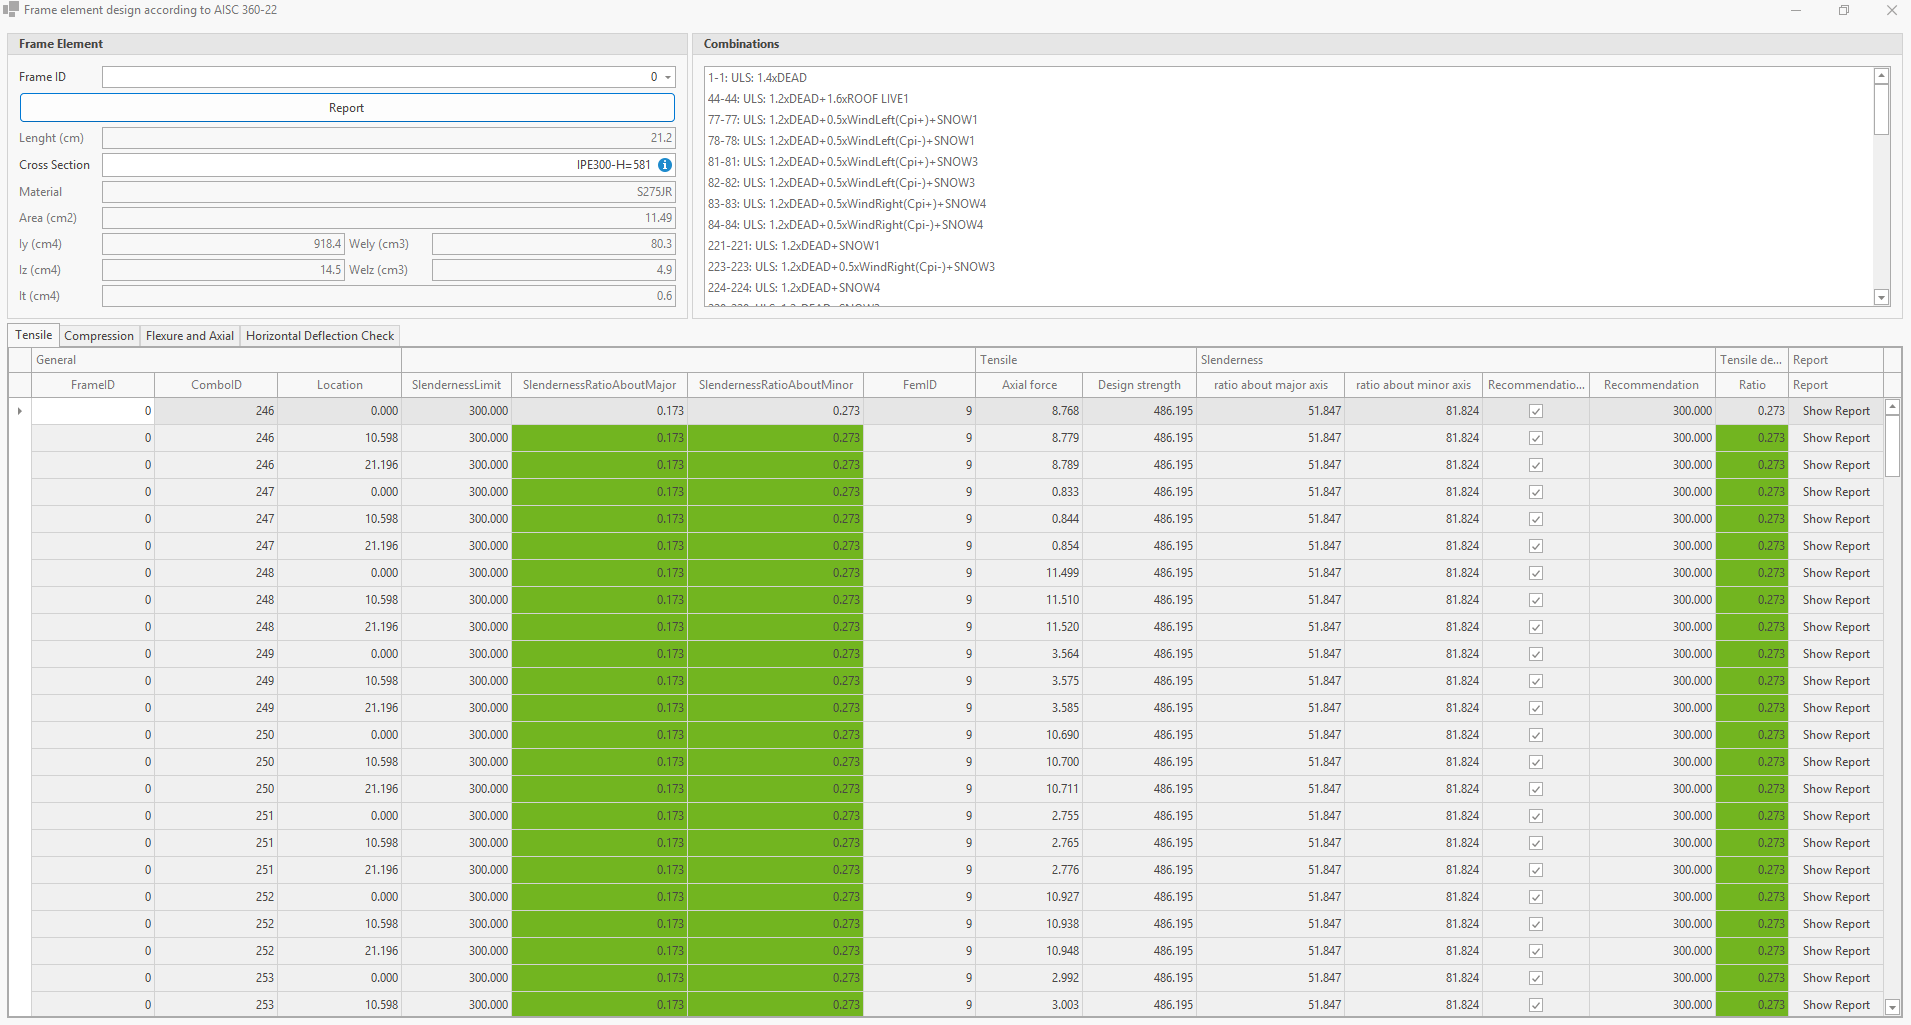Click the Cross Section info icon
The image size is (1911, 1025).
(x=665, y=165)
